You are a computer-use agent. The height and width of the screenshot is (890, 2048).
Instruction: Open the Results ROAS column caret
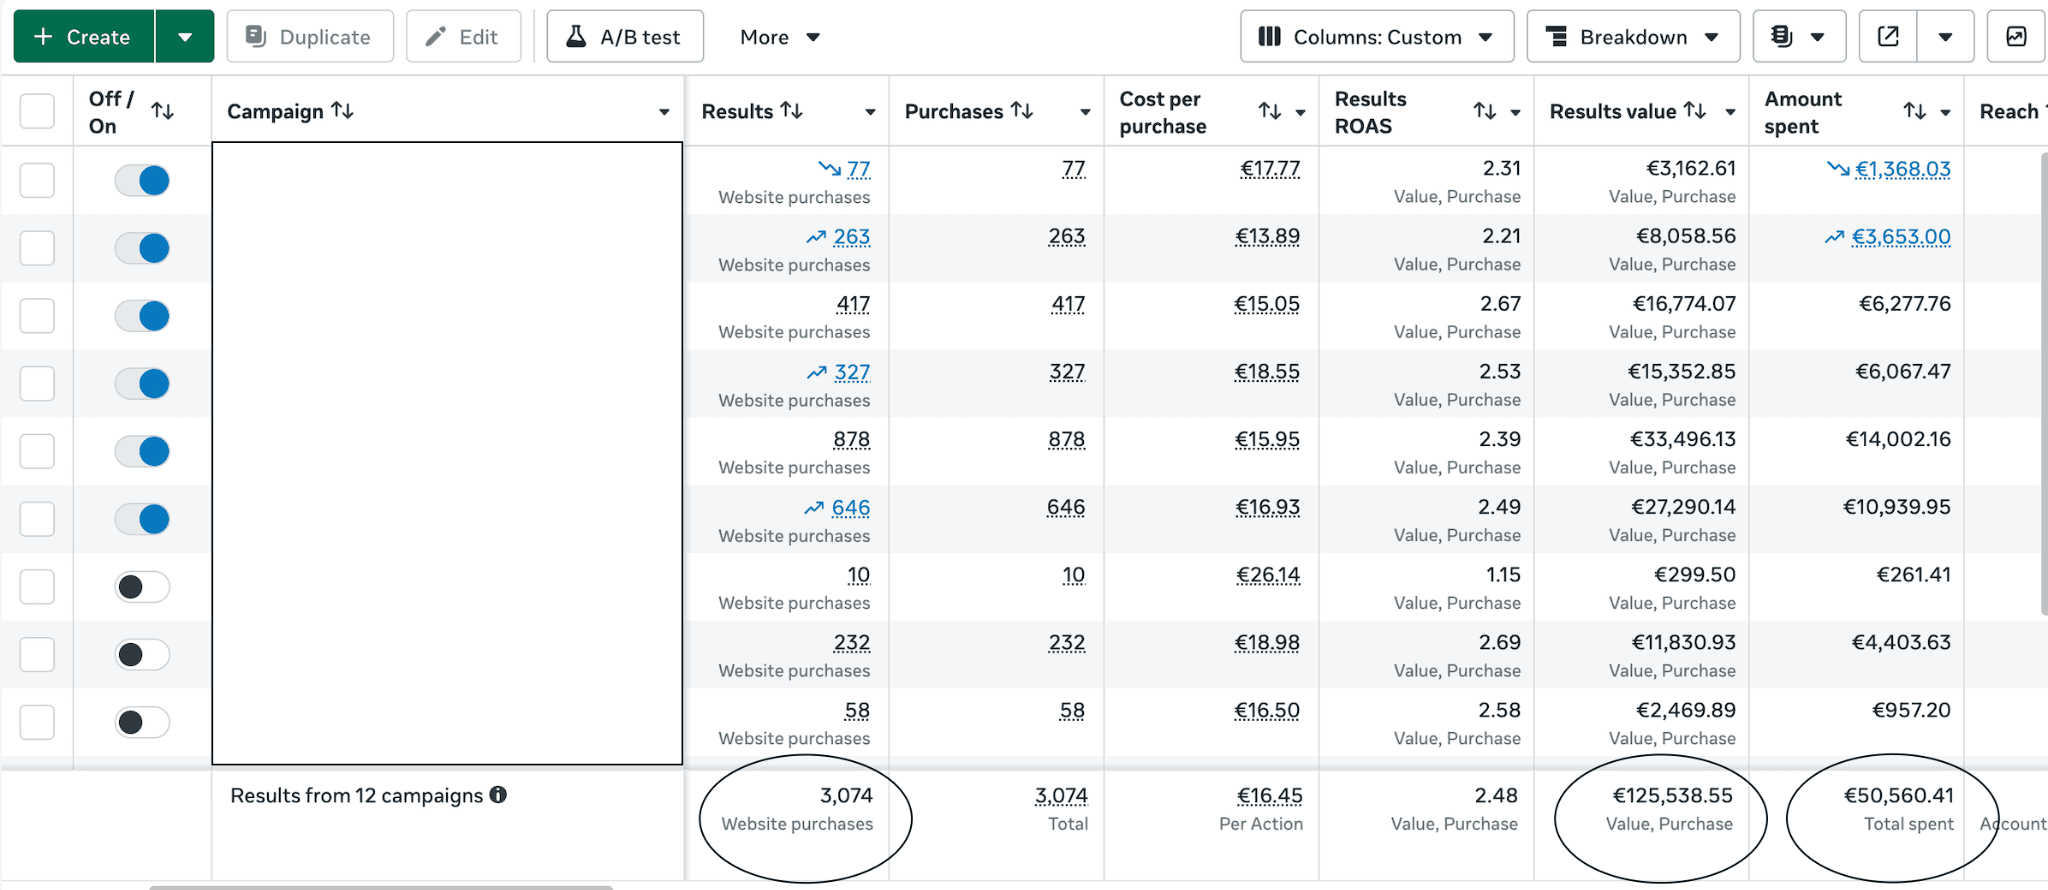point(1515,112)
